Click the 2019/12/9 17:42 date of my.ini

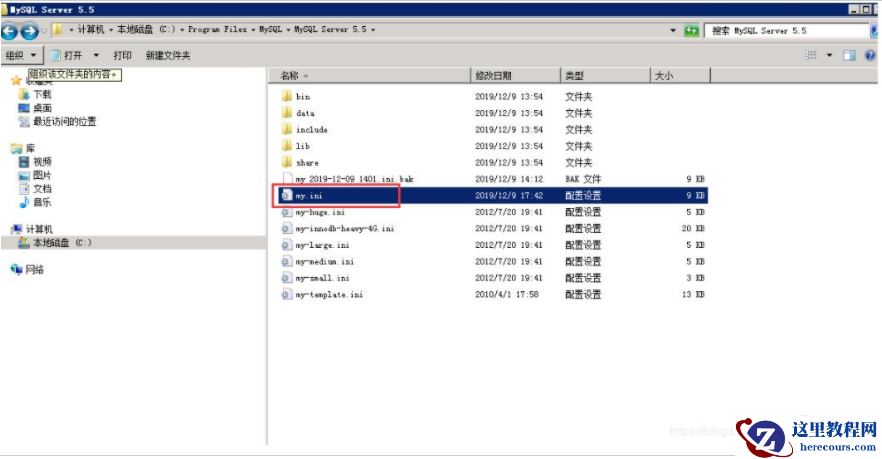509,195
